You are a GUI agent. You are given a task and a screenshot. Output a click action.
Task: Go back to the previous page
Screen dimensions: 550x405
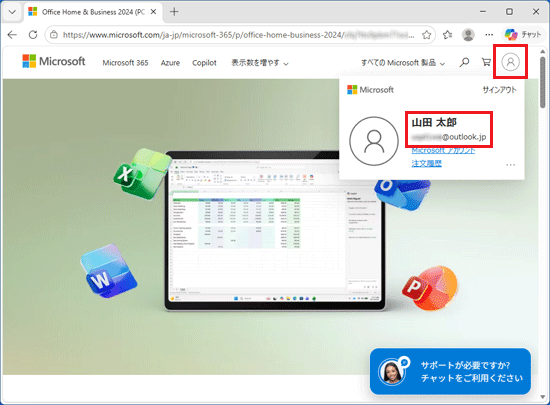click(x=12, y=35)
